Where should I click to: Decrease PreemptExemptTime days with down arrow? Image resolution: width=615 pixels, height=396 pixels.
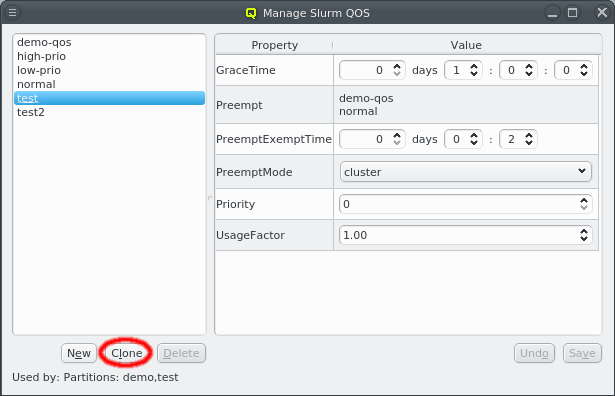point(397,143)
